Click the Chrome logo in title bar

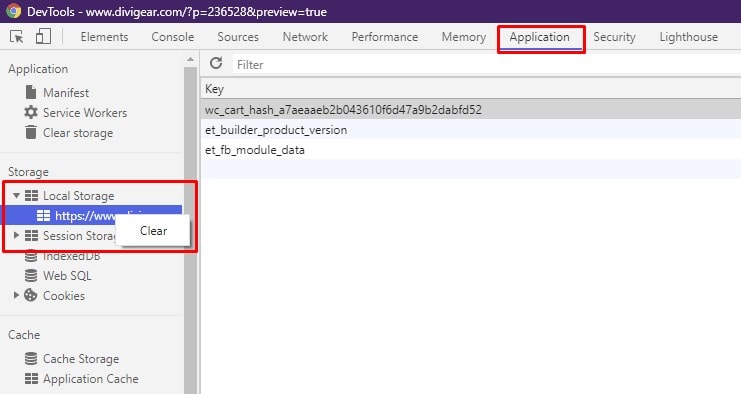(14, 11)
